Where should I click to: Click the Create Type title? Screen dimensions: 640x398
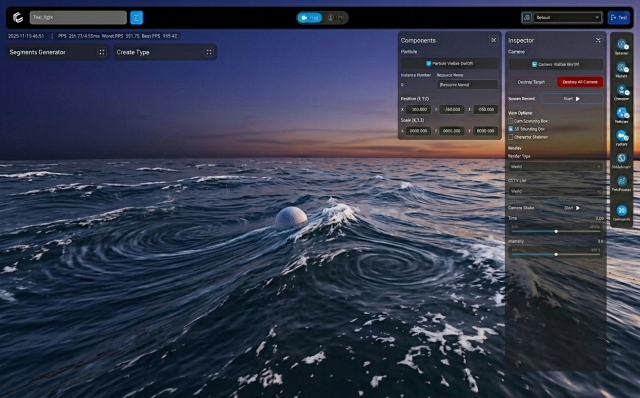tap(133, 52)
